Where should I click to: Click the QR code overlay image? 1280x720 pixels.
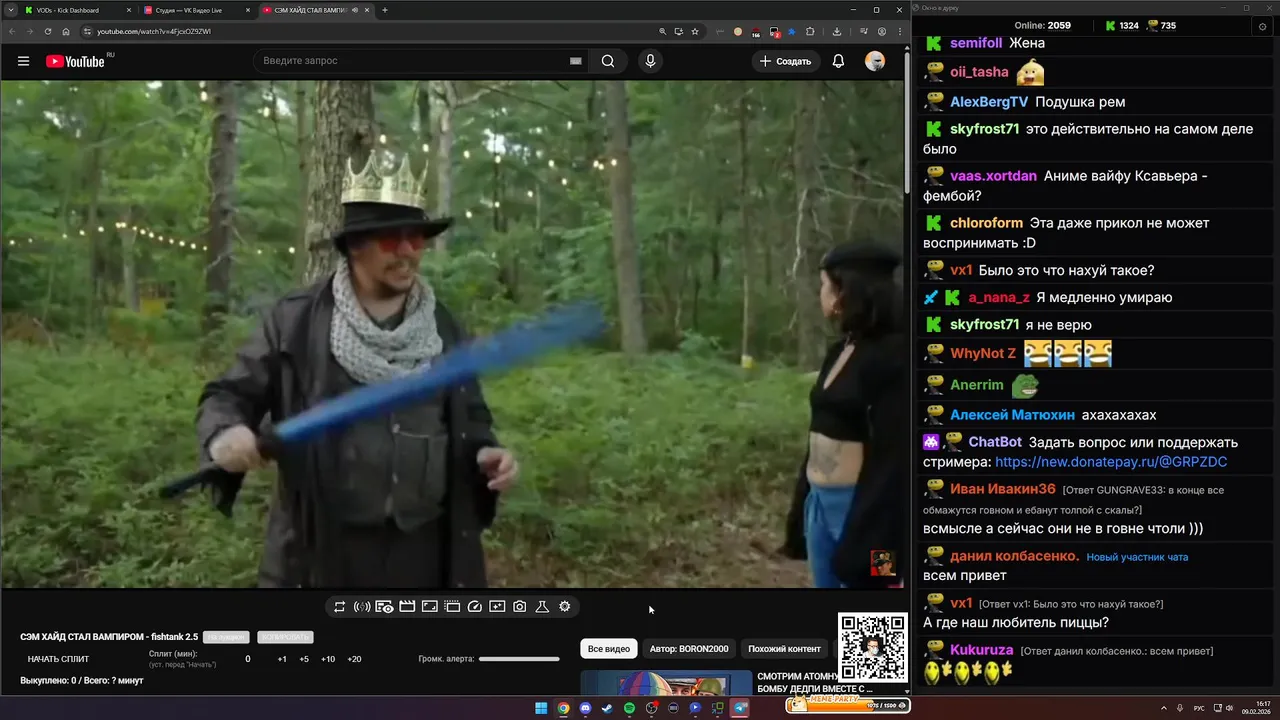[873, 647]
